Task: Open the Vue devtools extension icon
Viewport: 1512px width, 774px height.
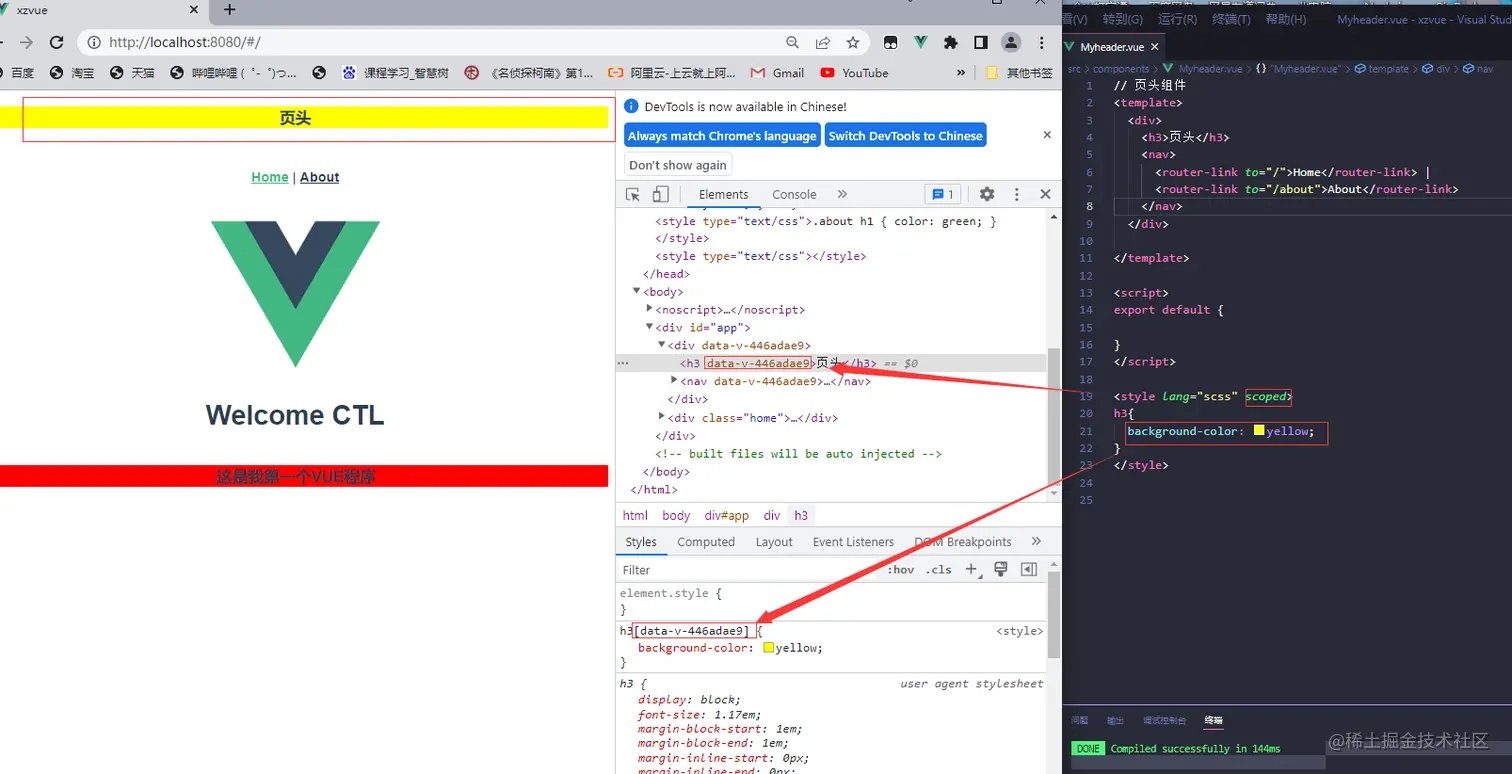Action: click(x=920, y=43)
